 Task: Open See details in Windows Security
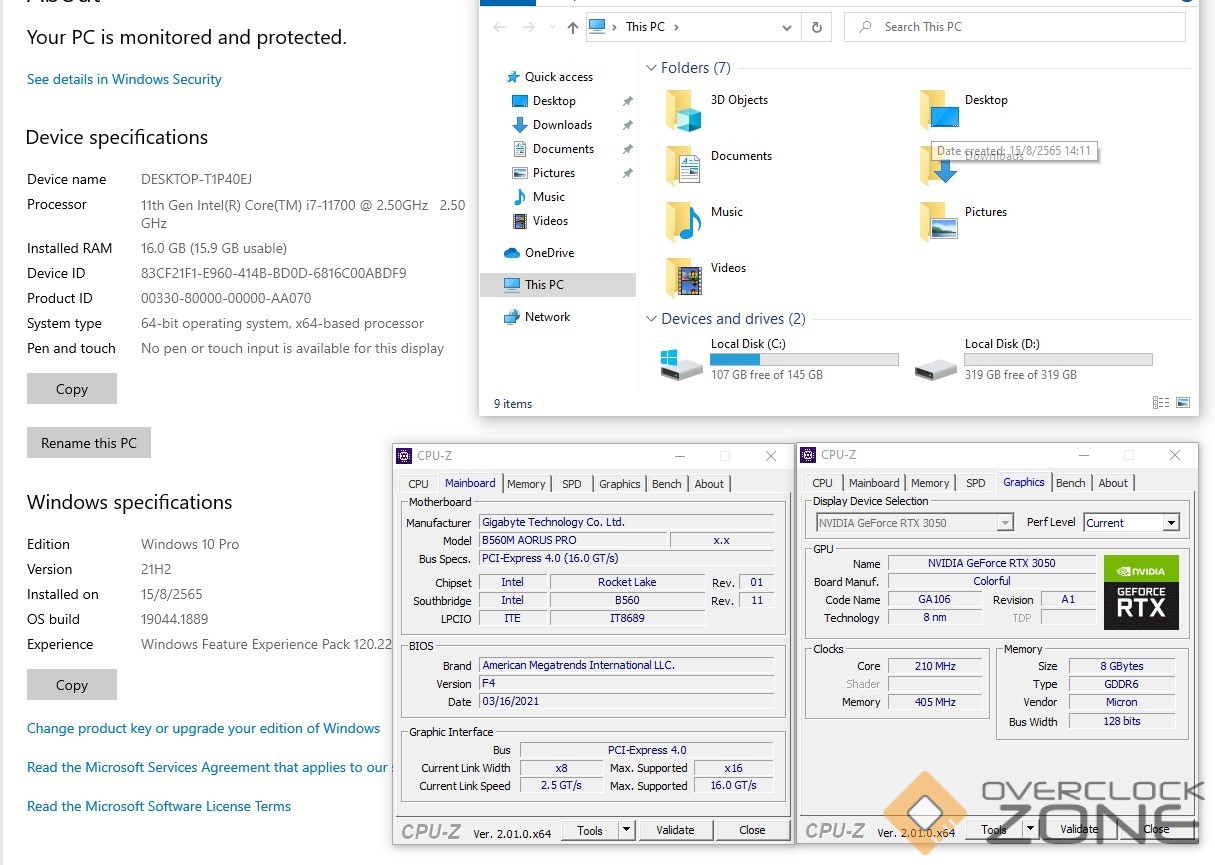pos(124,79)
